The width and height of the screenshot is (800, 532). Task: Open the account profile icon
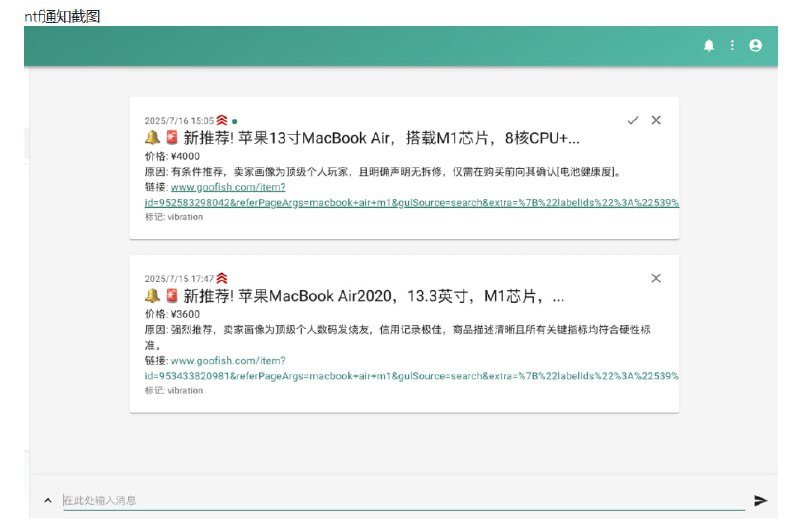point(755,45)
